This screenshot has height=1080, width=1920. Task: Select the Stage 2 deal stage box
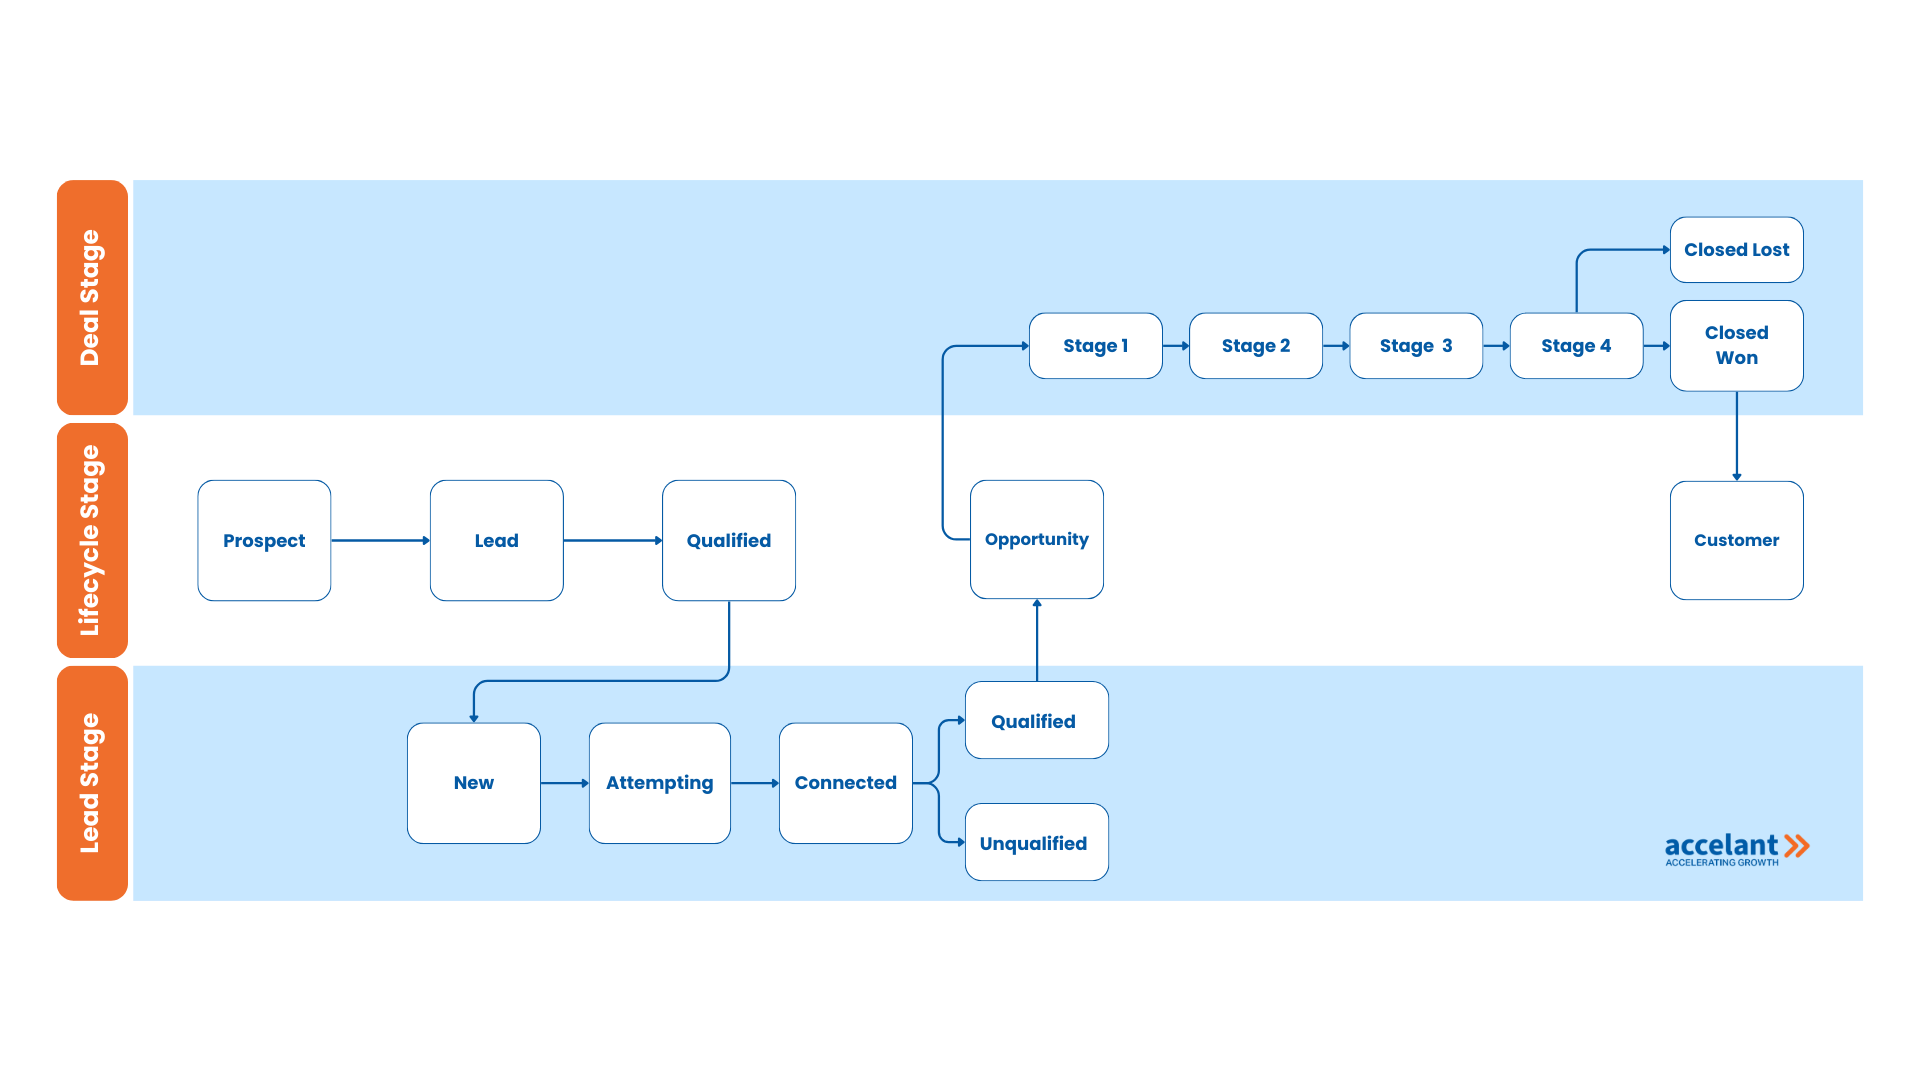[x=1254, y=344]
